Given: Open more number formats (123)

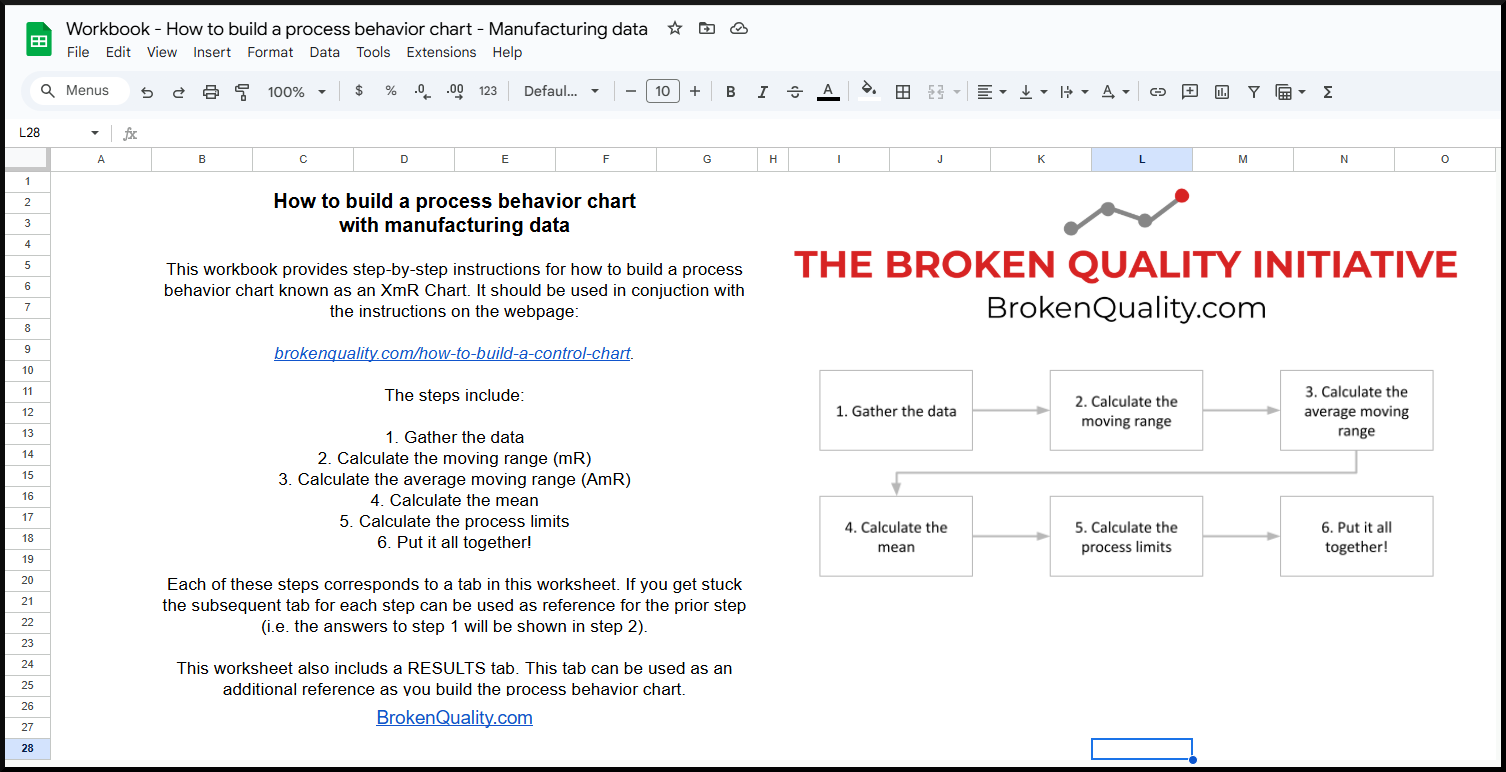Looking at the screenshot, I should click(488, 91).
